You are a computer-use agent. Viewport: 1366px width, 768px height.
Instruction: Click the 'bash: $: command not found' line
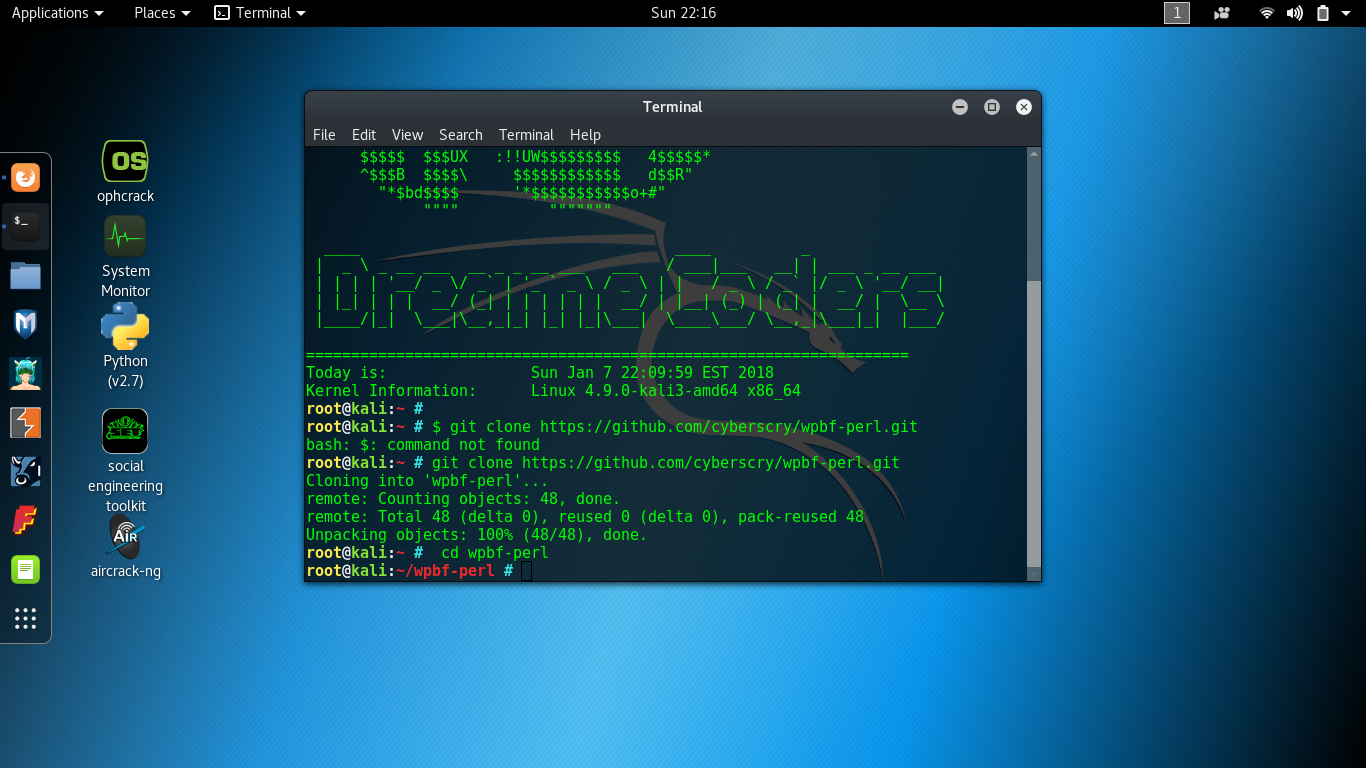(423, 445)
